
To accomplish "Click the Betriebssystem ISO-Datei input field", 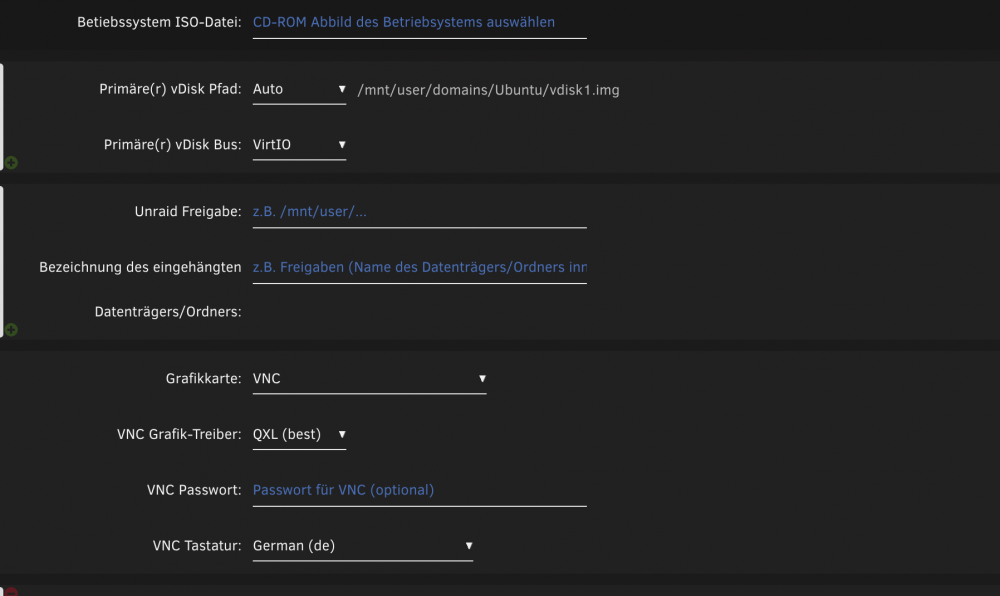I will tap(420, 22).
